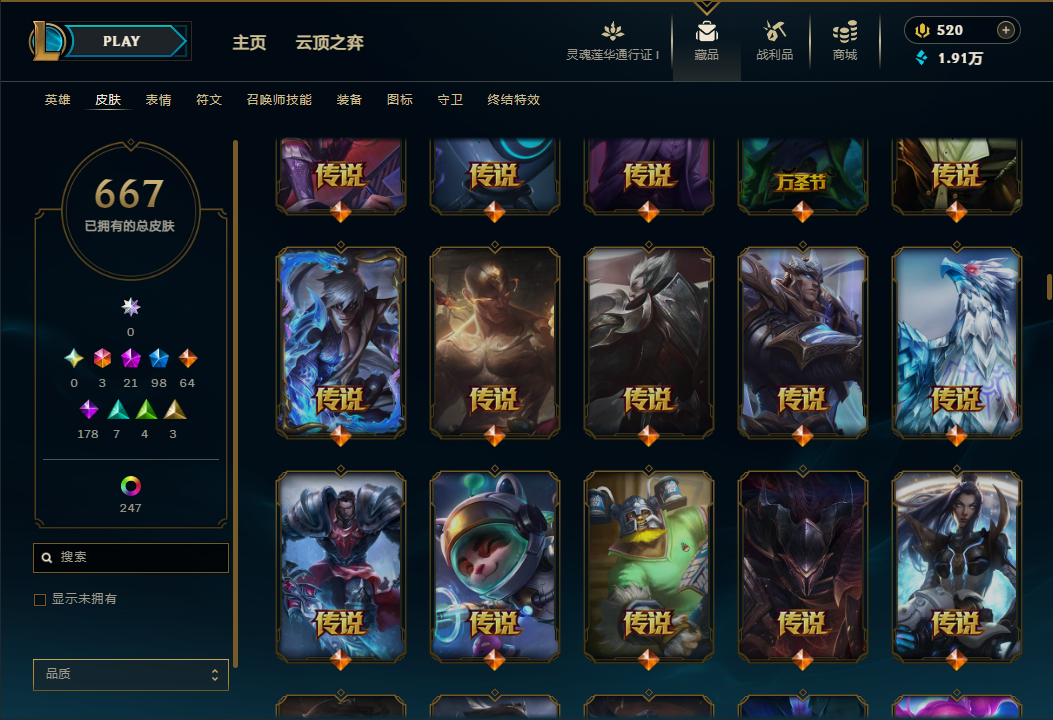Open the 藏品 collection bag icon
Screen dimensions: 1053x720
(x=706, y=32)
